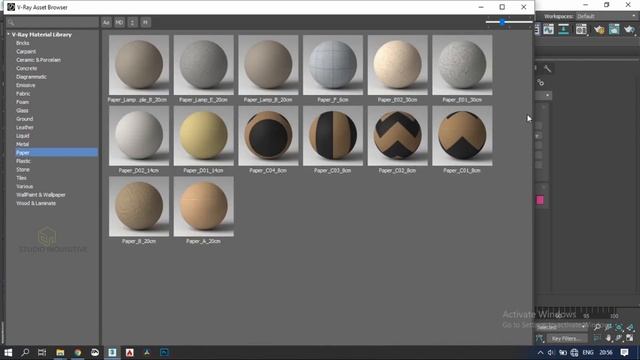Select the Paper_E01_30cm material thumbnail

[462, 65]
